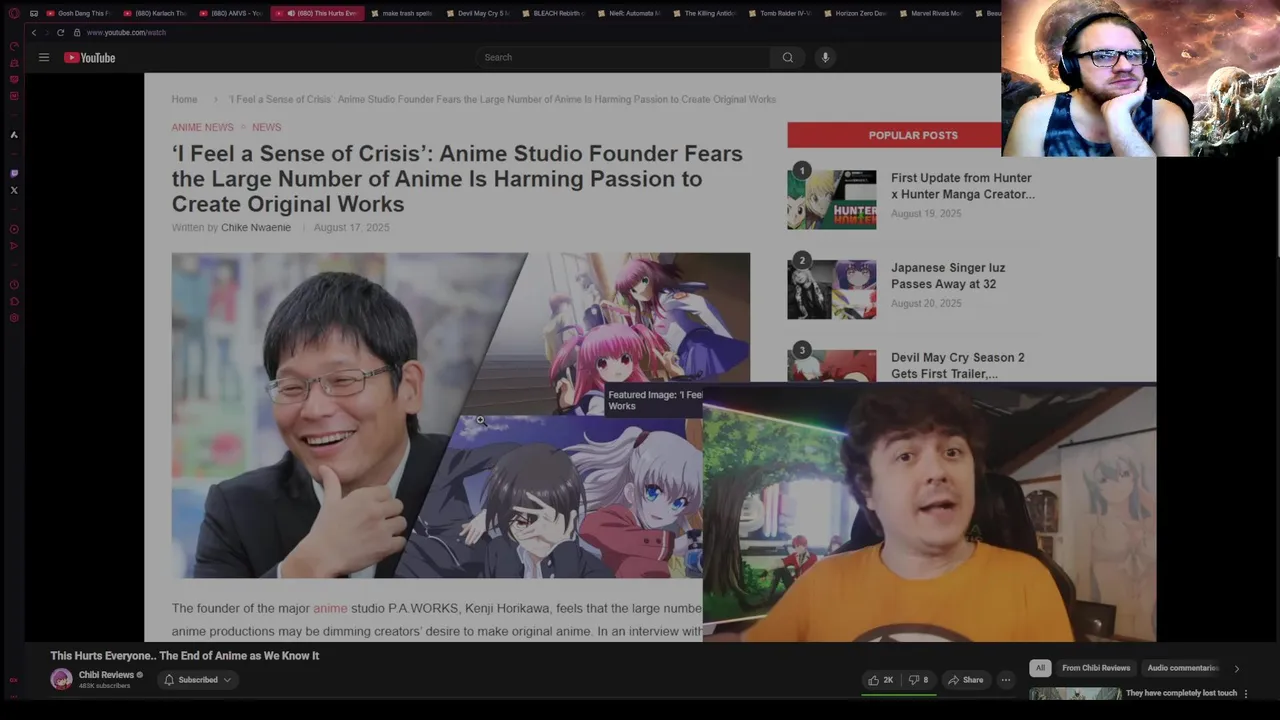Click the Chibi Reviews channel avatar
Image resolution: width=1280 pixels, height=720 pixels.
click(61, 680)
